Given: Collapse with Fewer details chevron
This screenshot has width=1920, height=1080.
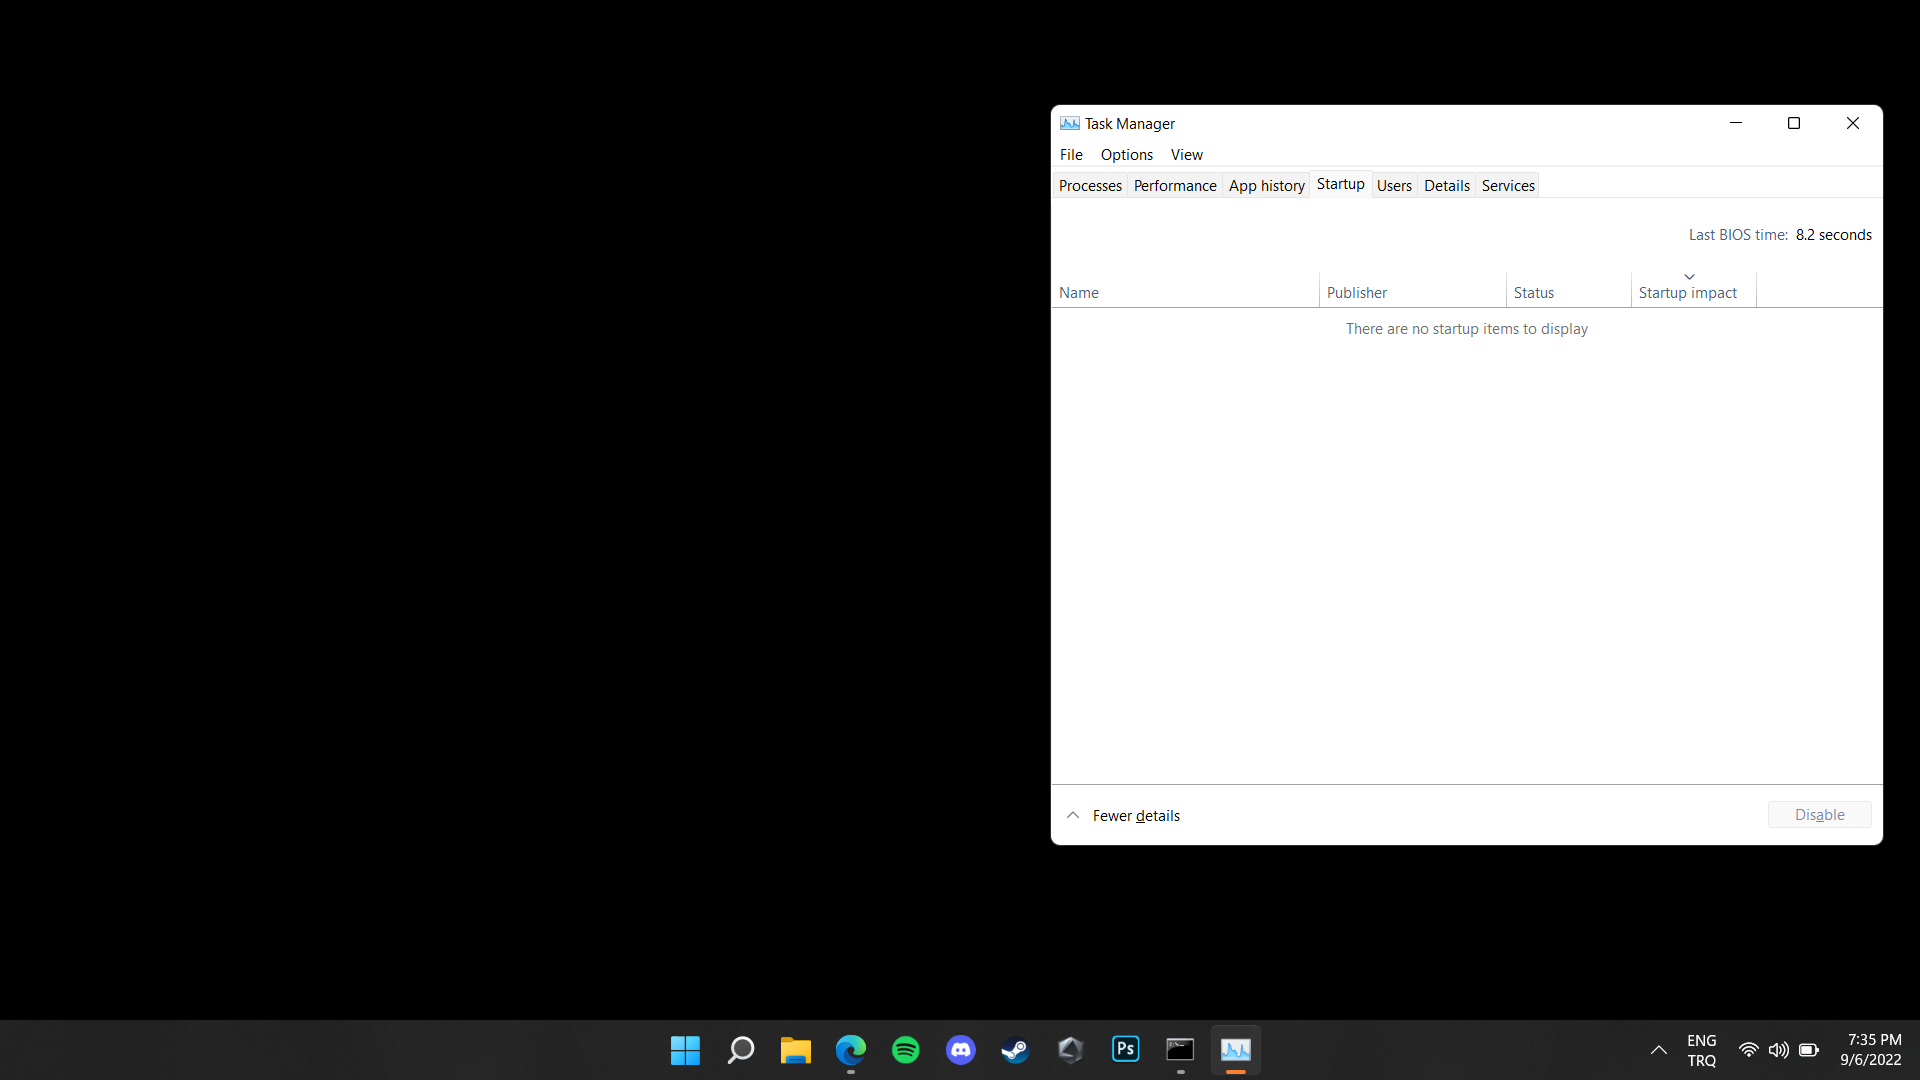Looking at the screenshot, I should point(1073,815).
